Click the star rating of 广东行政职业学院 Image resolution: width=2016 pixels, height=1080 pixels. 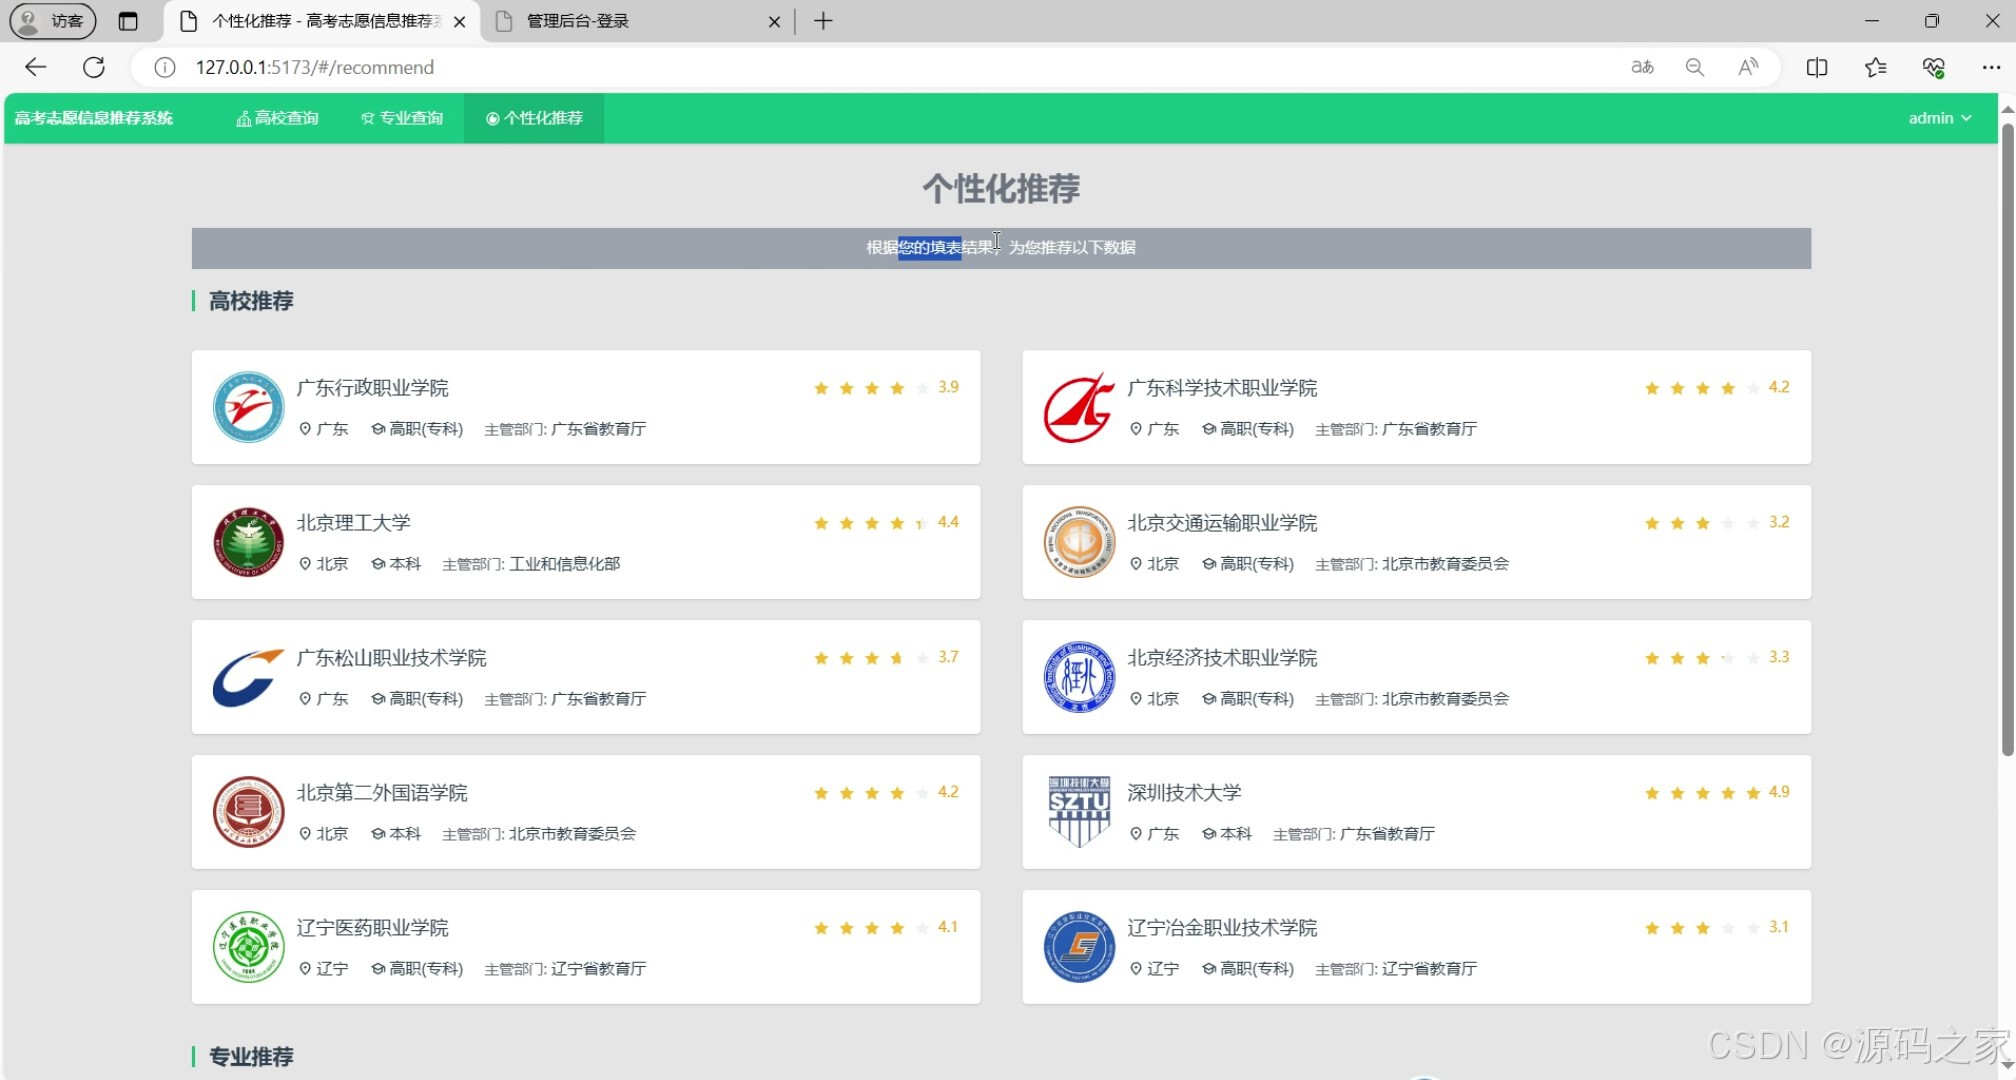(870, 388)
